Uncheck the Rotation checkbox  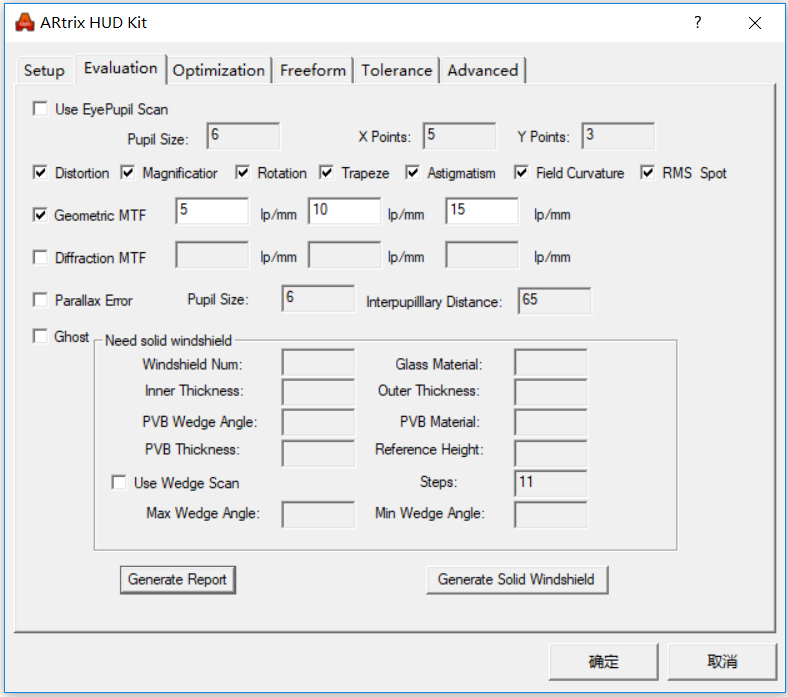tap(243, 173)
